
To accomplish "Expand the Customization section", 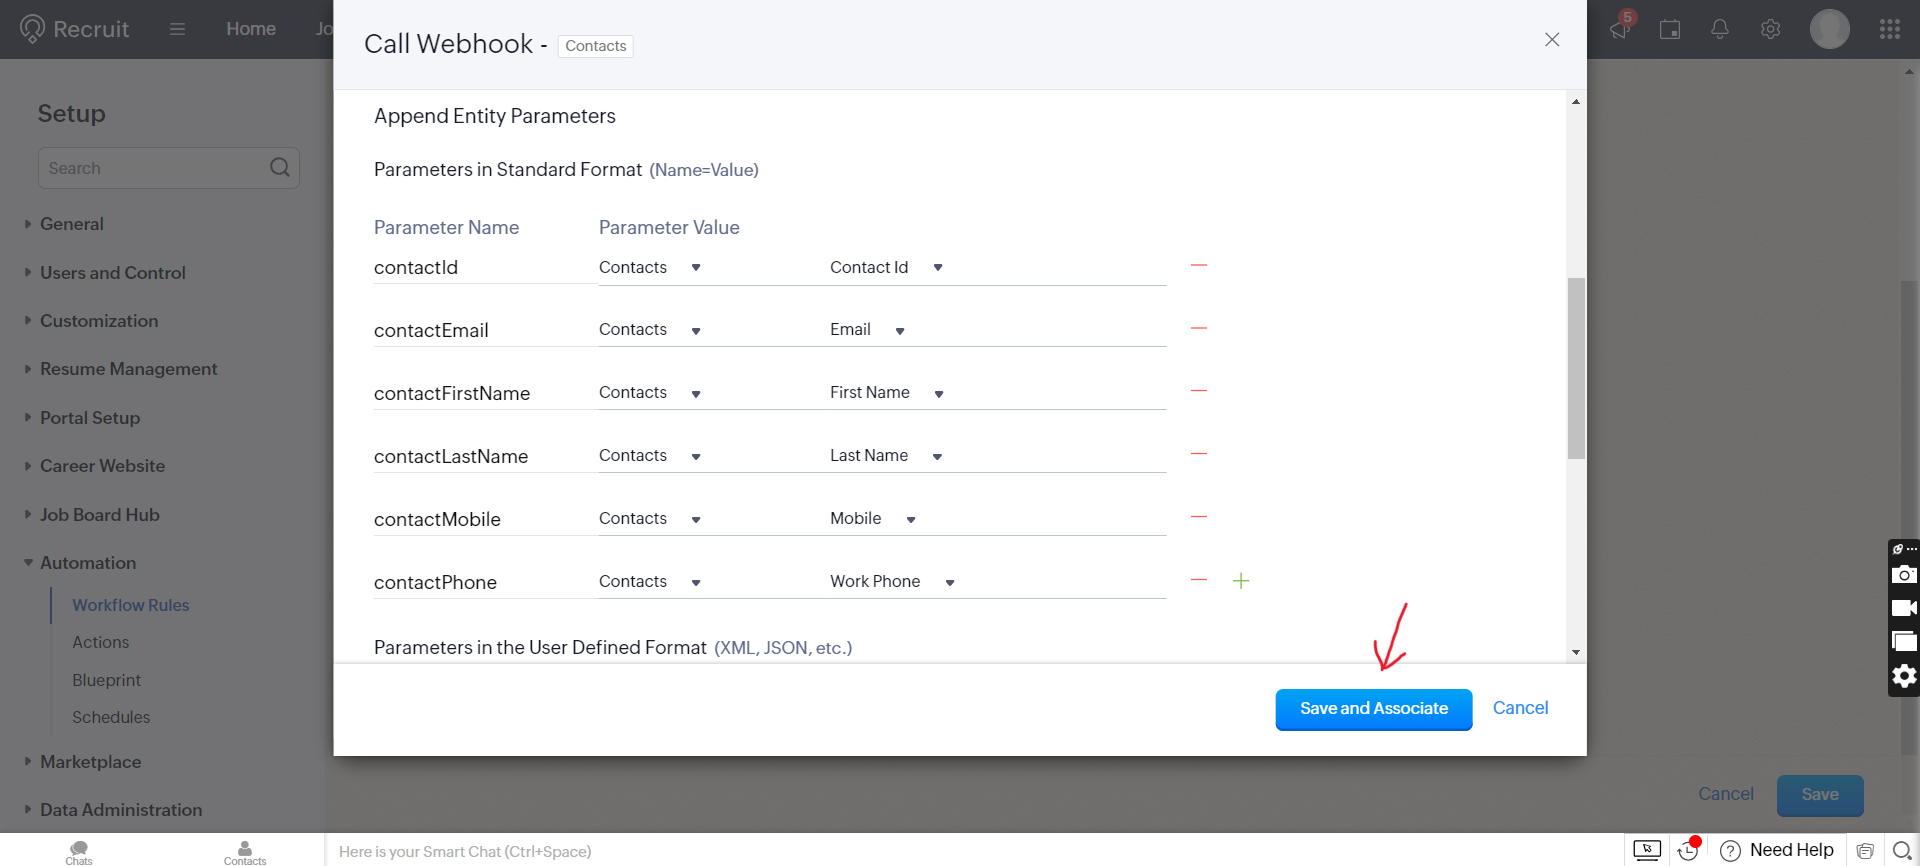I will coord(99,321).
